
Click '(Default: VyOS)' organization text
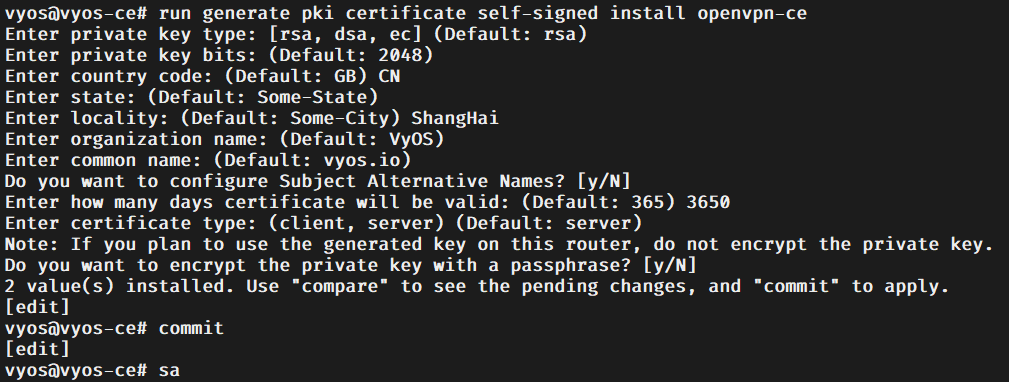[x=362, y=139]
